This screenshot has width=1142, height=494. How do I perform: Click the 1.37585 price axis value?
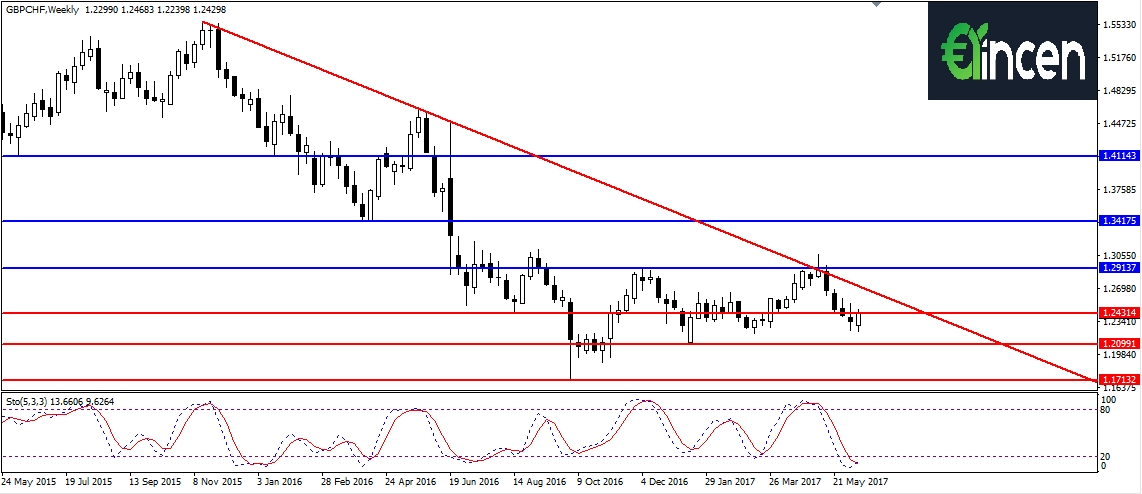coord(1119,189)
